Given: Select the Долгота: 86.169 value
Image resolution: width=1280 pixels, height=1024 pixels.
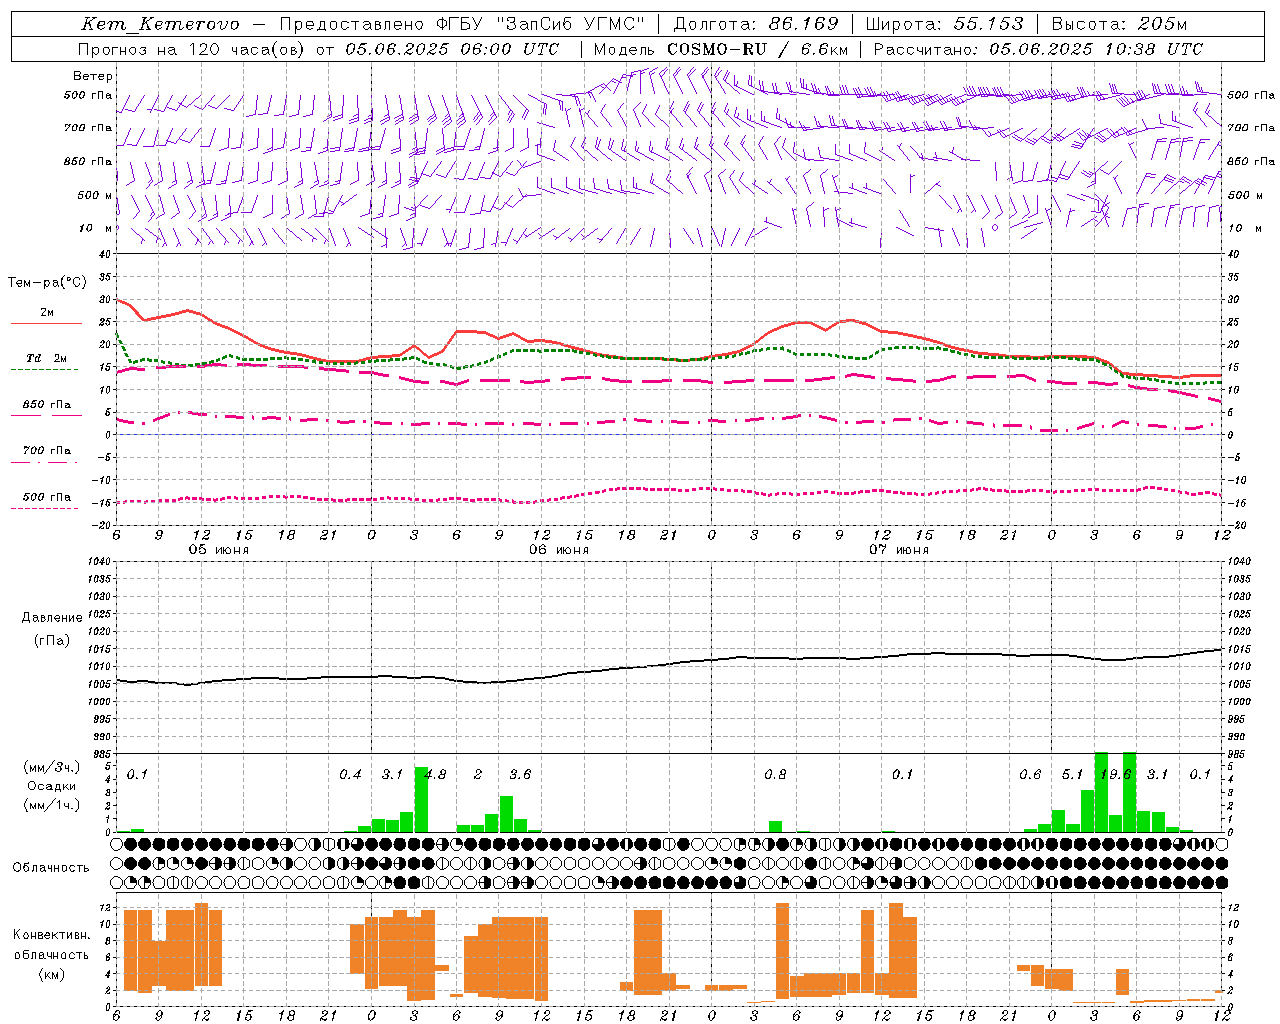Looking at the screenshot, I should [x=756, y=24].
